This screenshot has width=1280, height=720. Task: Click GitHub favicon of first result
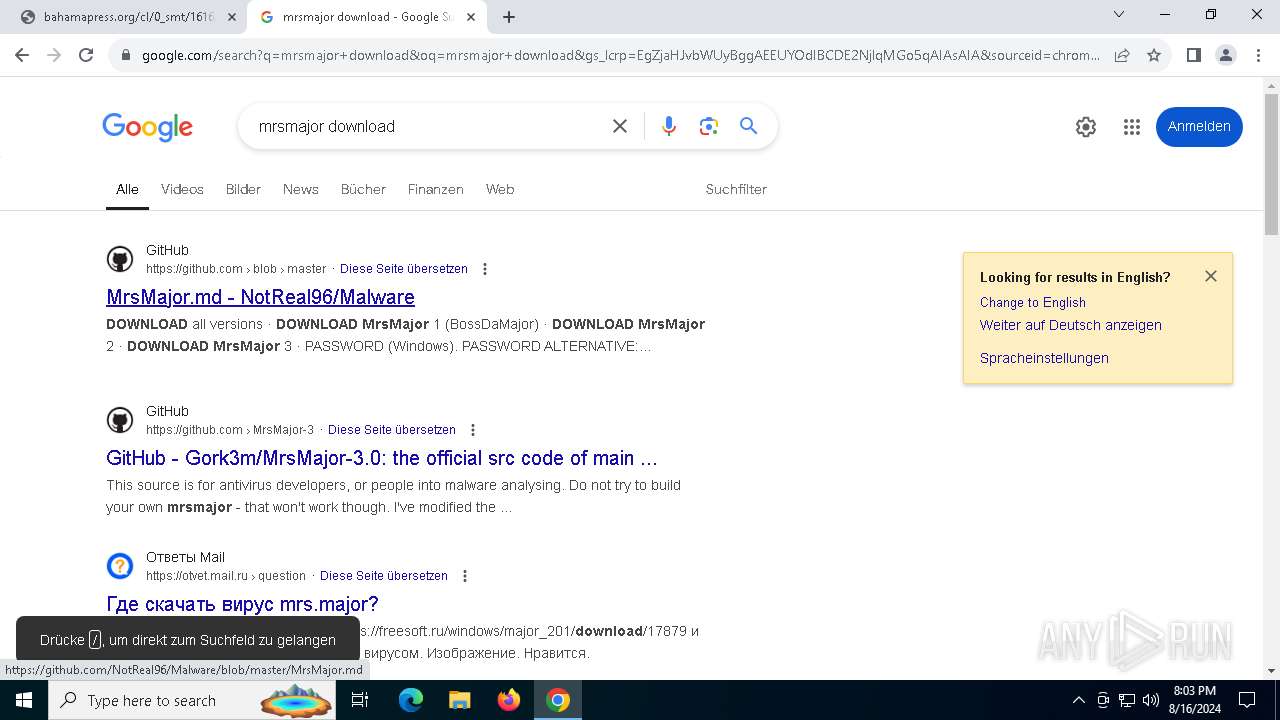[x=120, y=260]
